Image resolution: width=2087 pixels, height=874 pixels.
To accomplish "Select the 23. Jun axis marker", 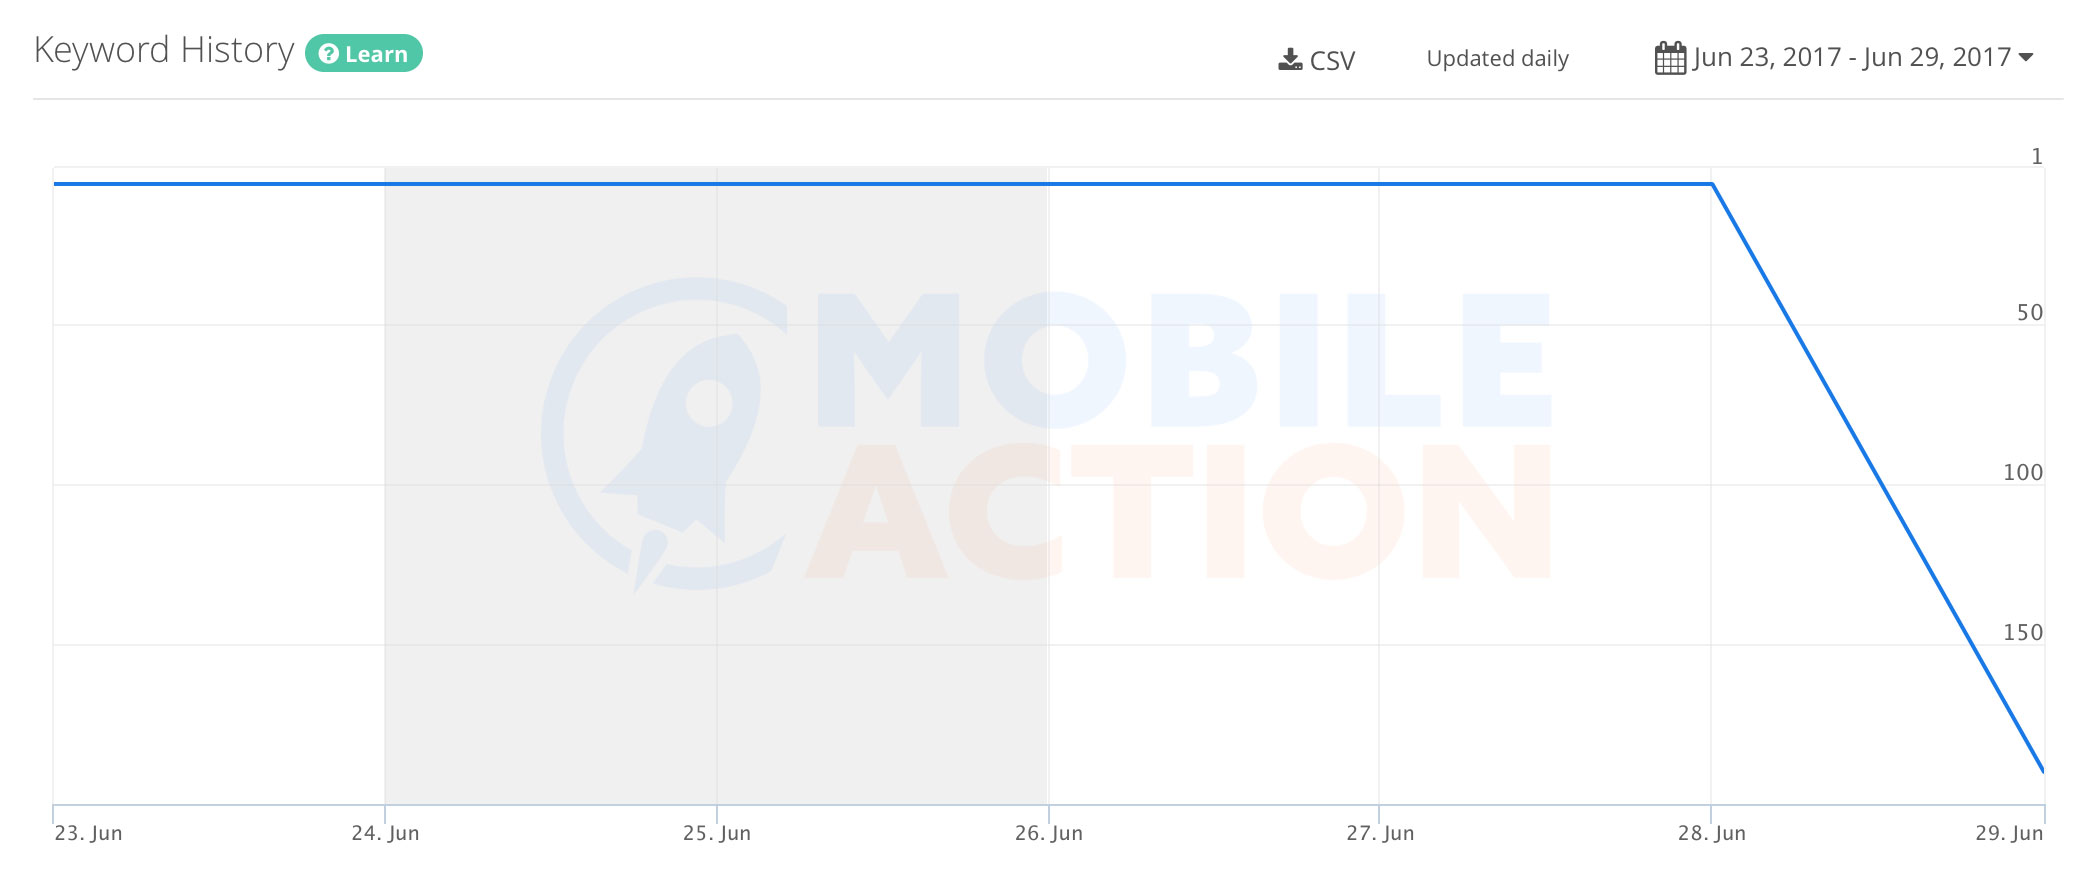I will [x=88, y=833].
